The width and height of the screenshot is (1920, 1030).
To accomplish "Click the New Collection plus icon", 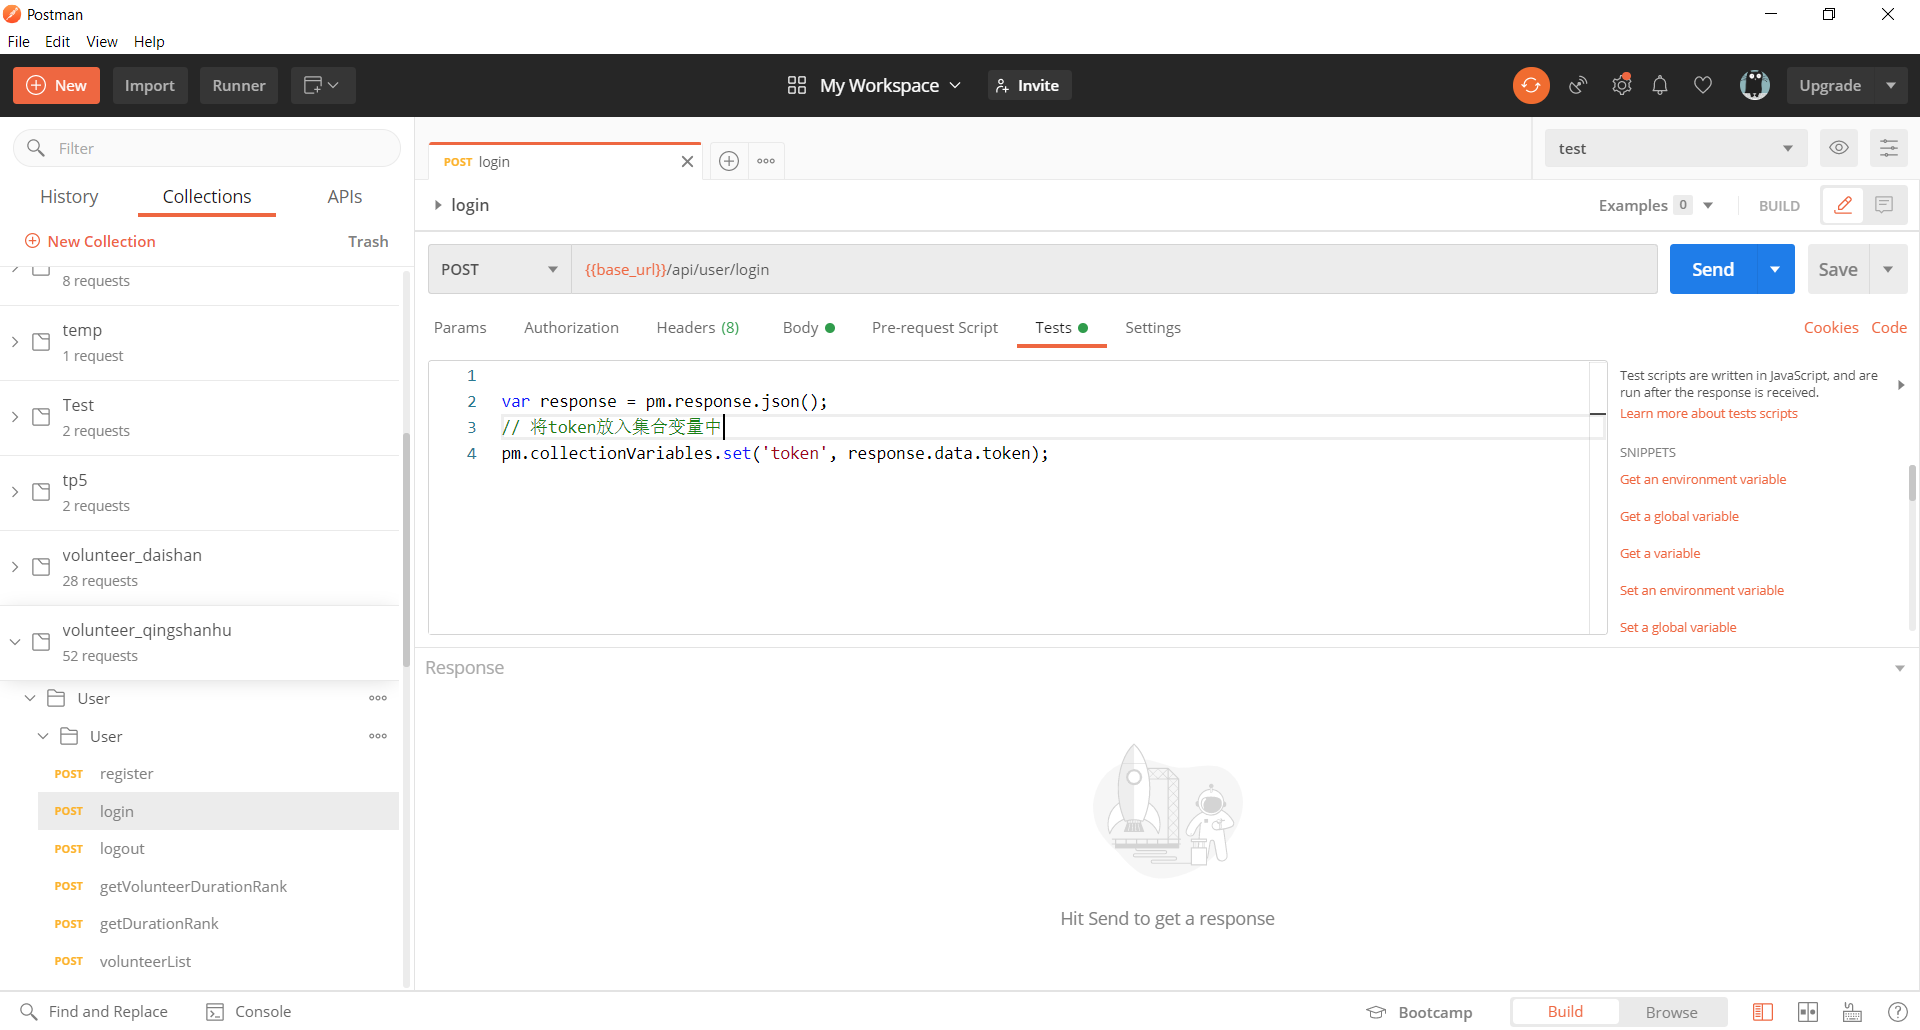I will coord(32,241).
